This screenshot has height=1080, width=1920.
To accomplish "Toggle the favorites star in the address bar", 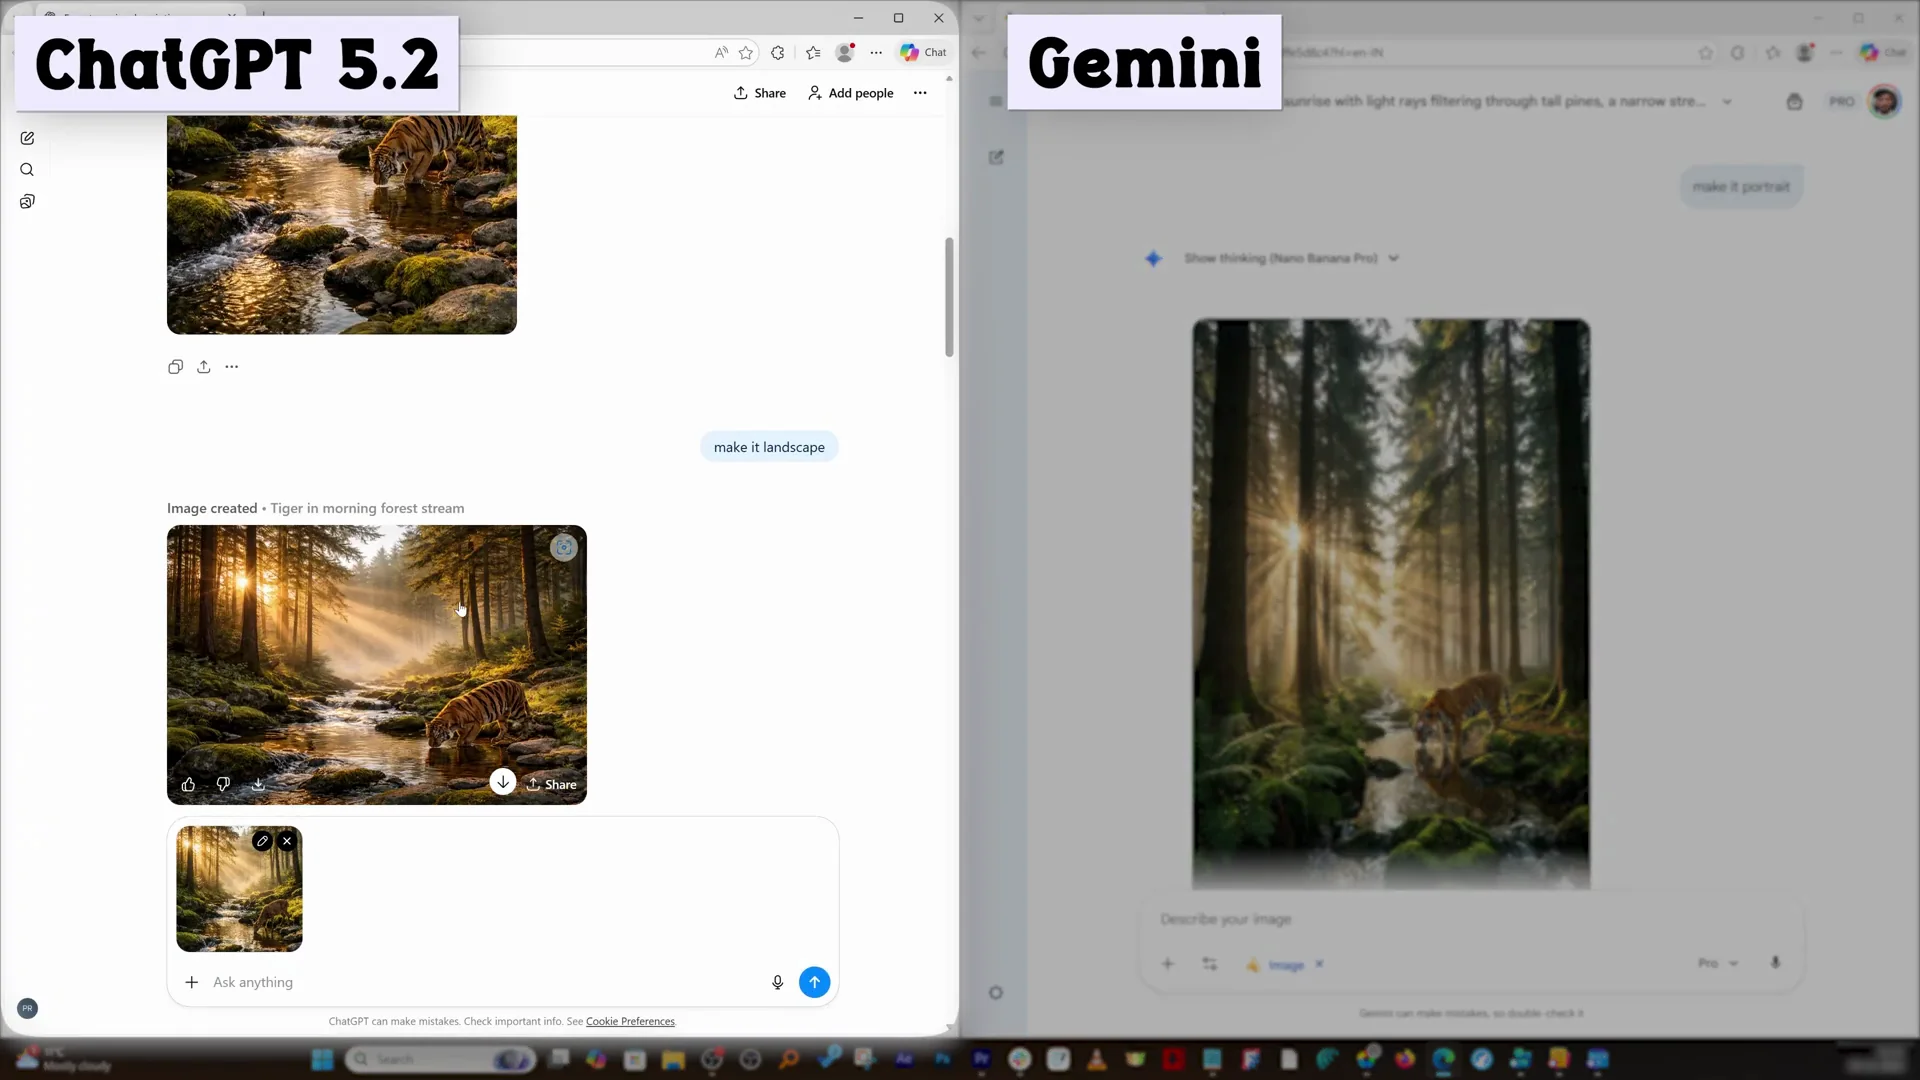I will point(746,53).
